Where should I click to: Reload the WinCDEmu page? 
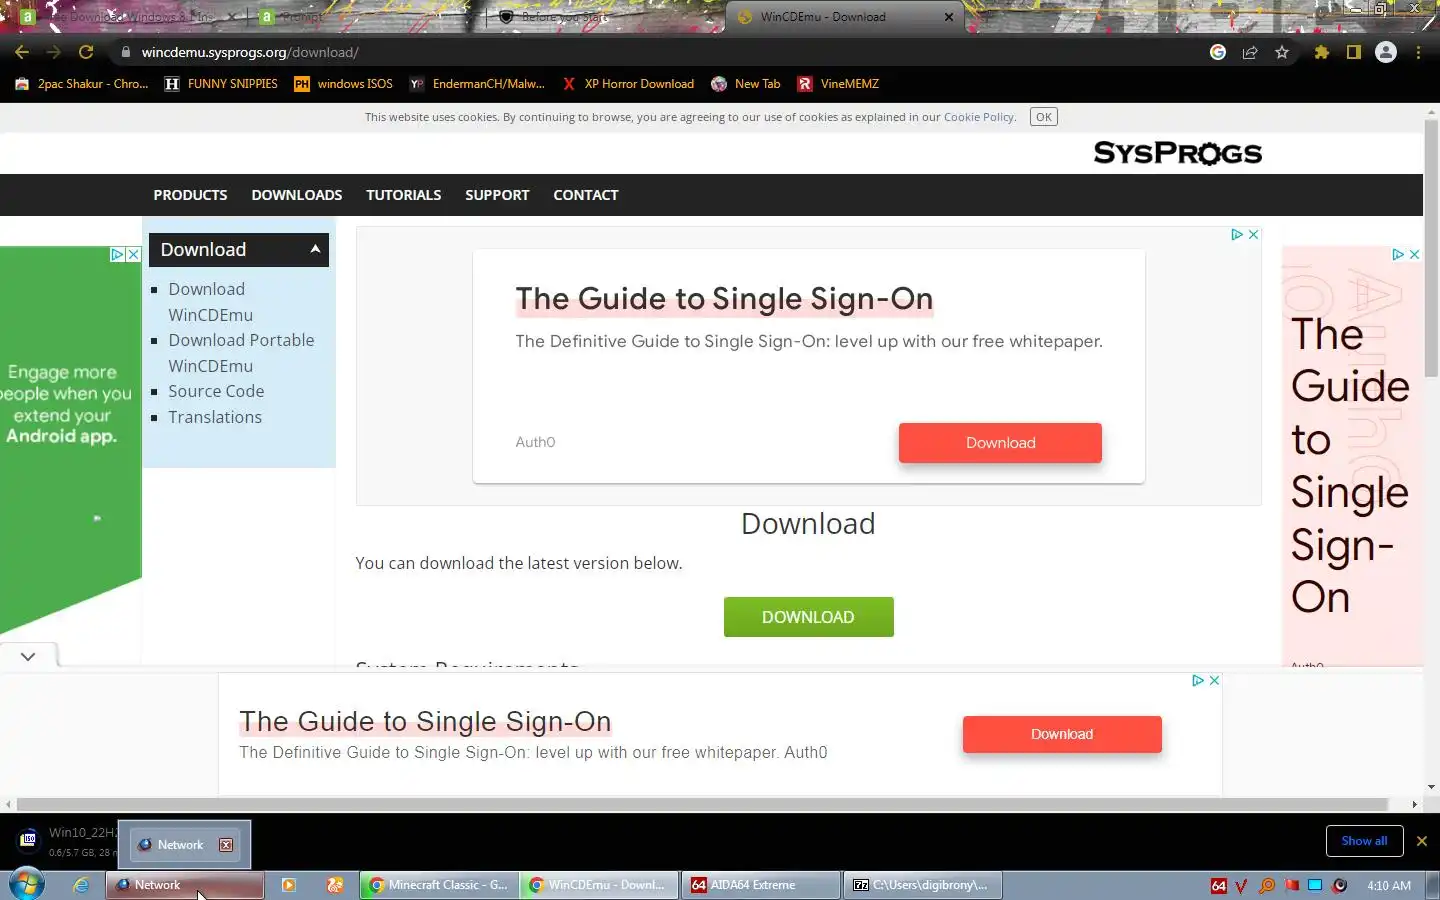[86, 52]
